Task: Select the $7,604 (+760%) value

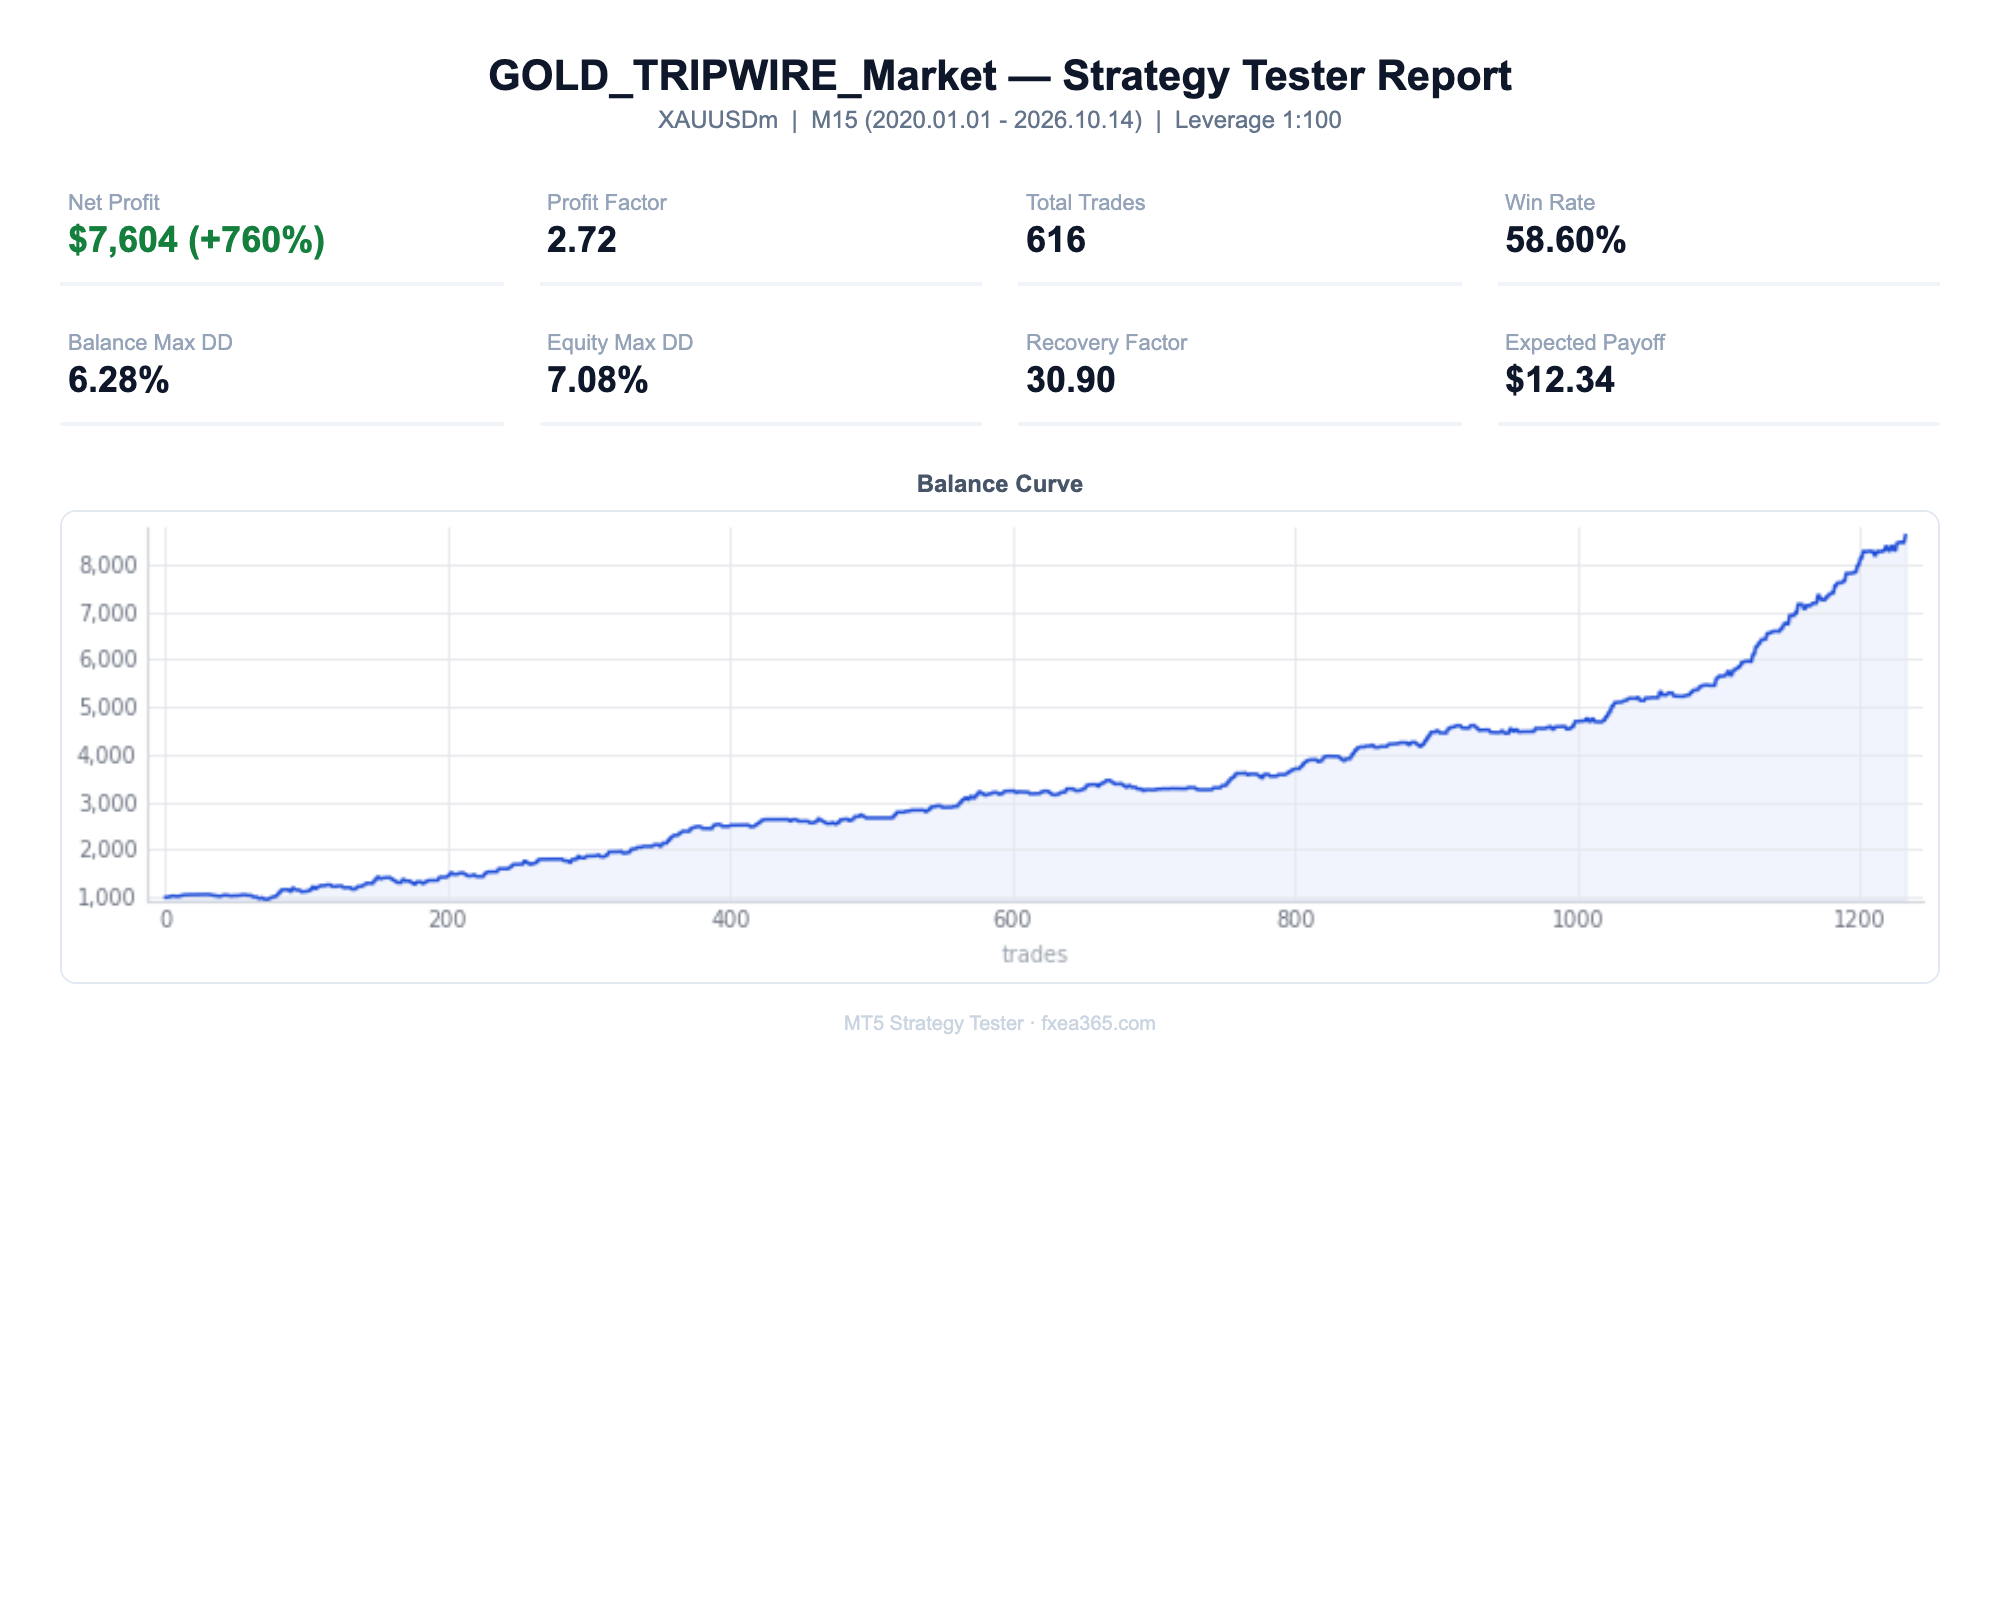Action: (197, 241)
